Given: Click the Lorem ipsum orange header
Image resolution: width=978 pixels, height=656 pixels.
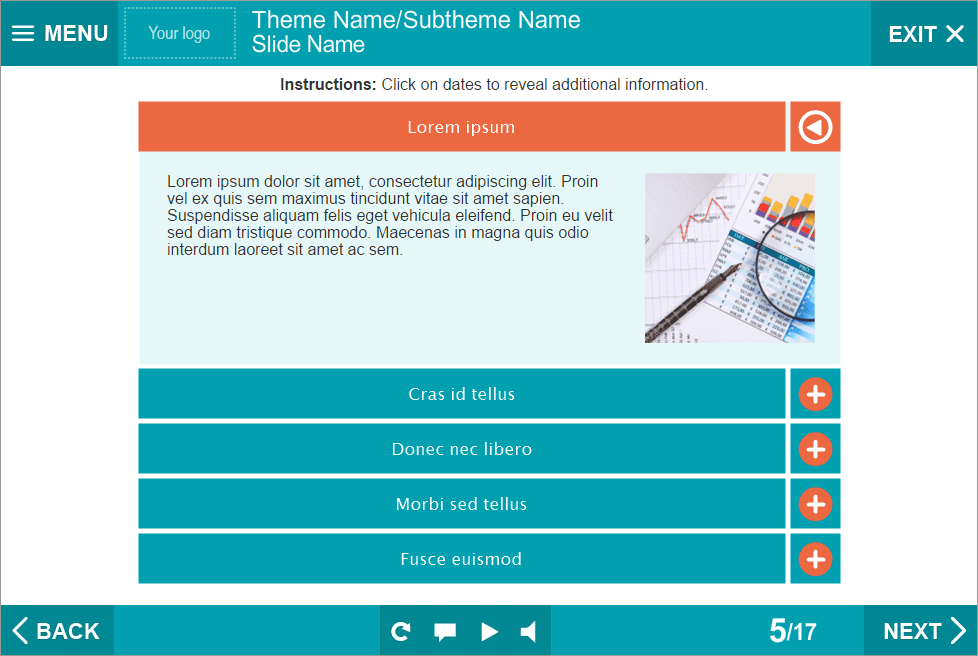Looking at the screenshot, I should tap(461, 127).
